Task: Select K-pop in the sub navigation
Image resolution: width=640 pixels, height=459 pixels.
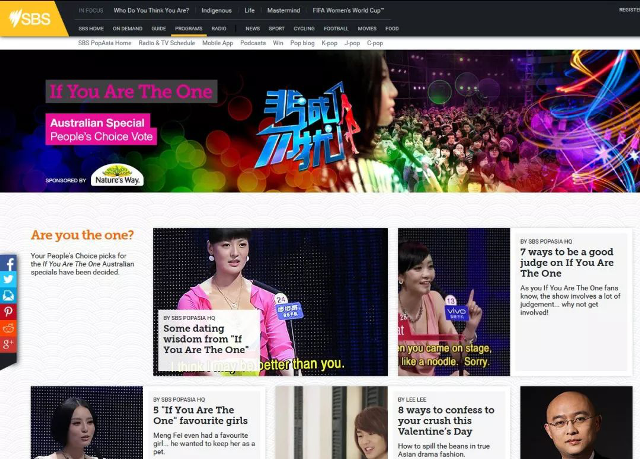Action: [328, 43]
